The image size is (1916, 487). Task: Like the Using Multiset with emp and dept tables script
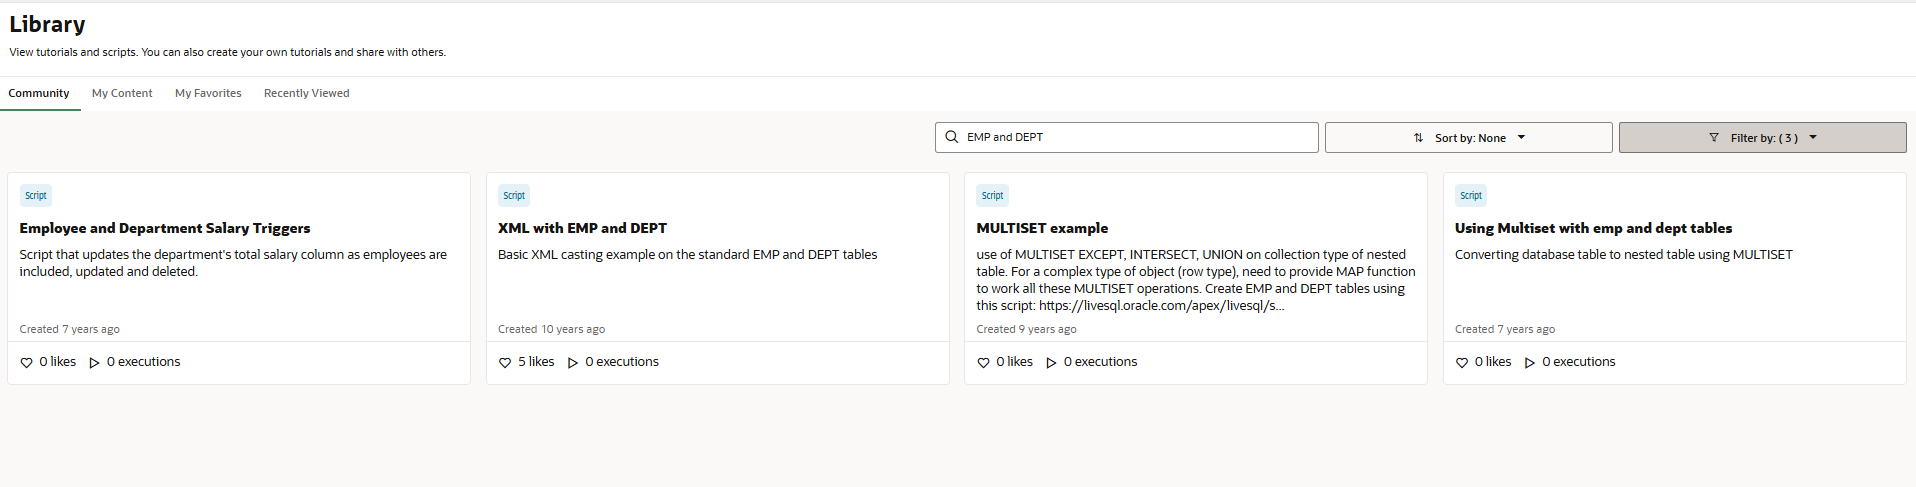(x=1462, y=363)
